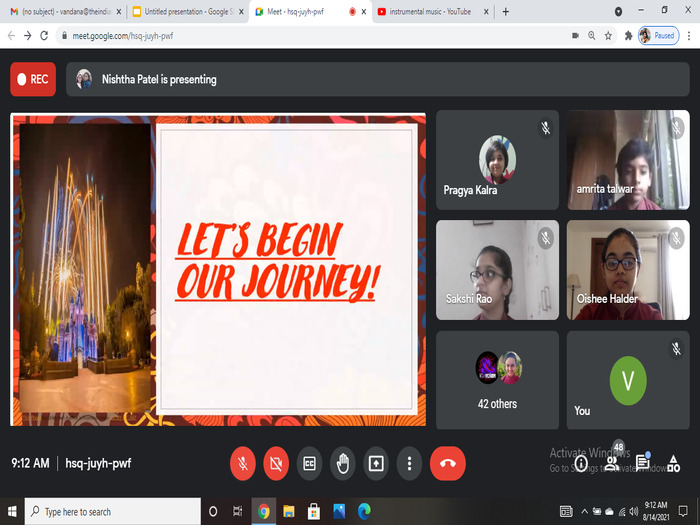
Task: Switch to Meet hsq-juyh-pwf tab
Action: [x=310, y=12]
